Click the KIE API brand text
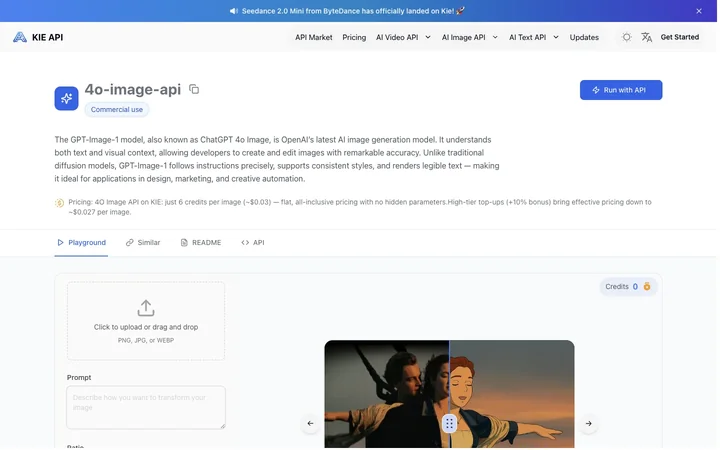Image resolution: width=720 pixels, height=450 pixels. pyautogui.click(x=47, y=37)
